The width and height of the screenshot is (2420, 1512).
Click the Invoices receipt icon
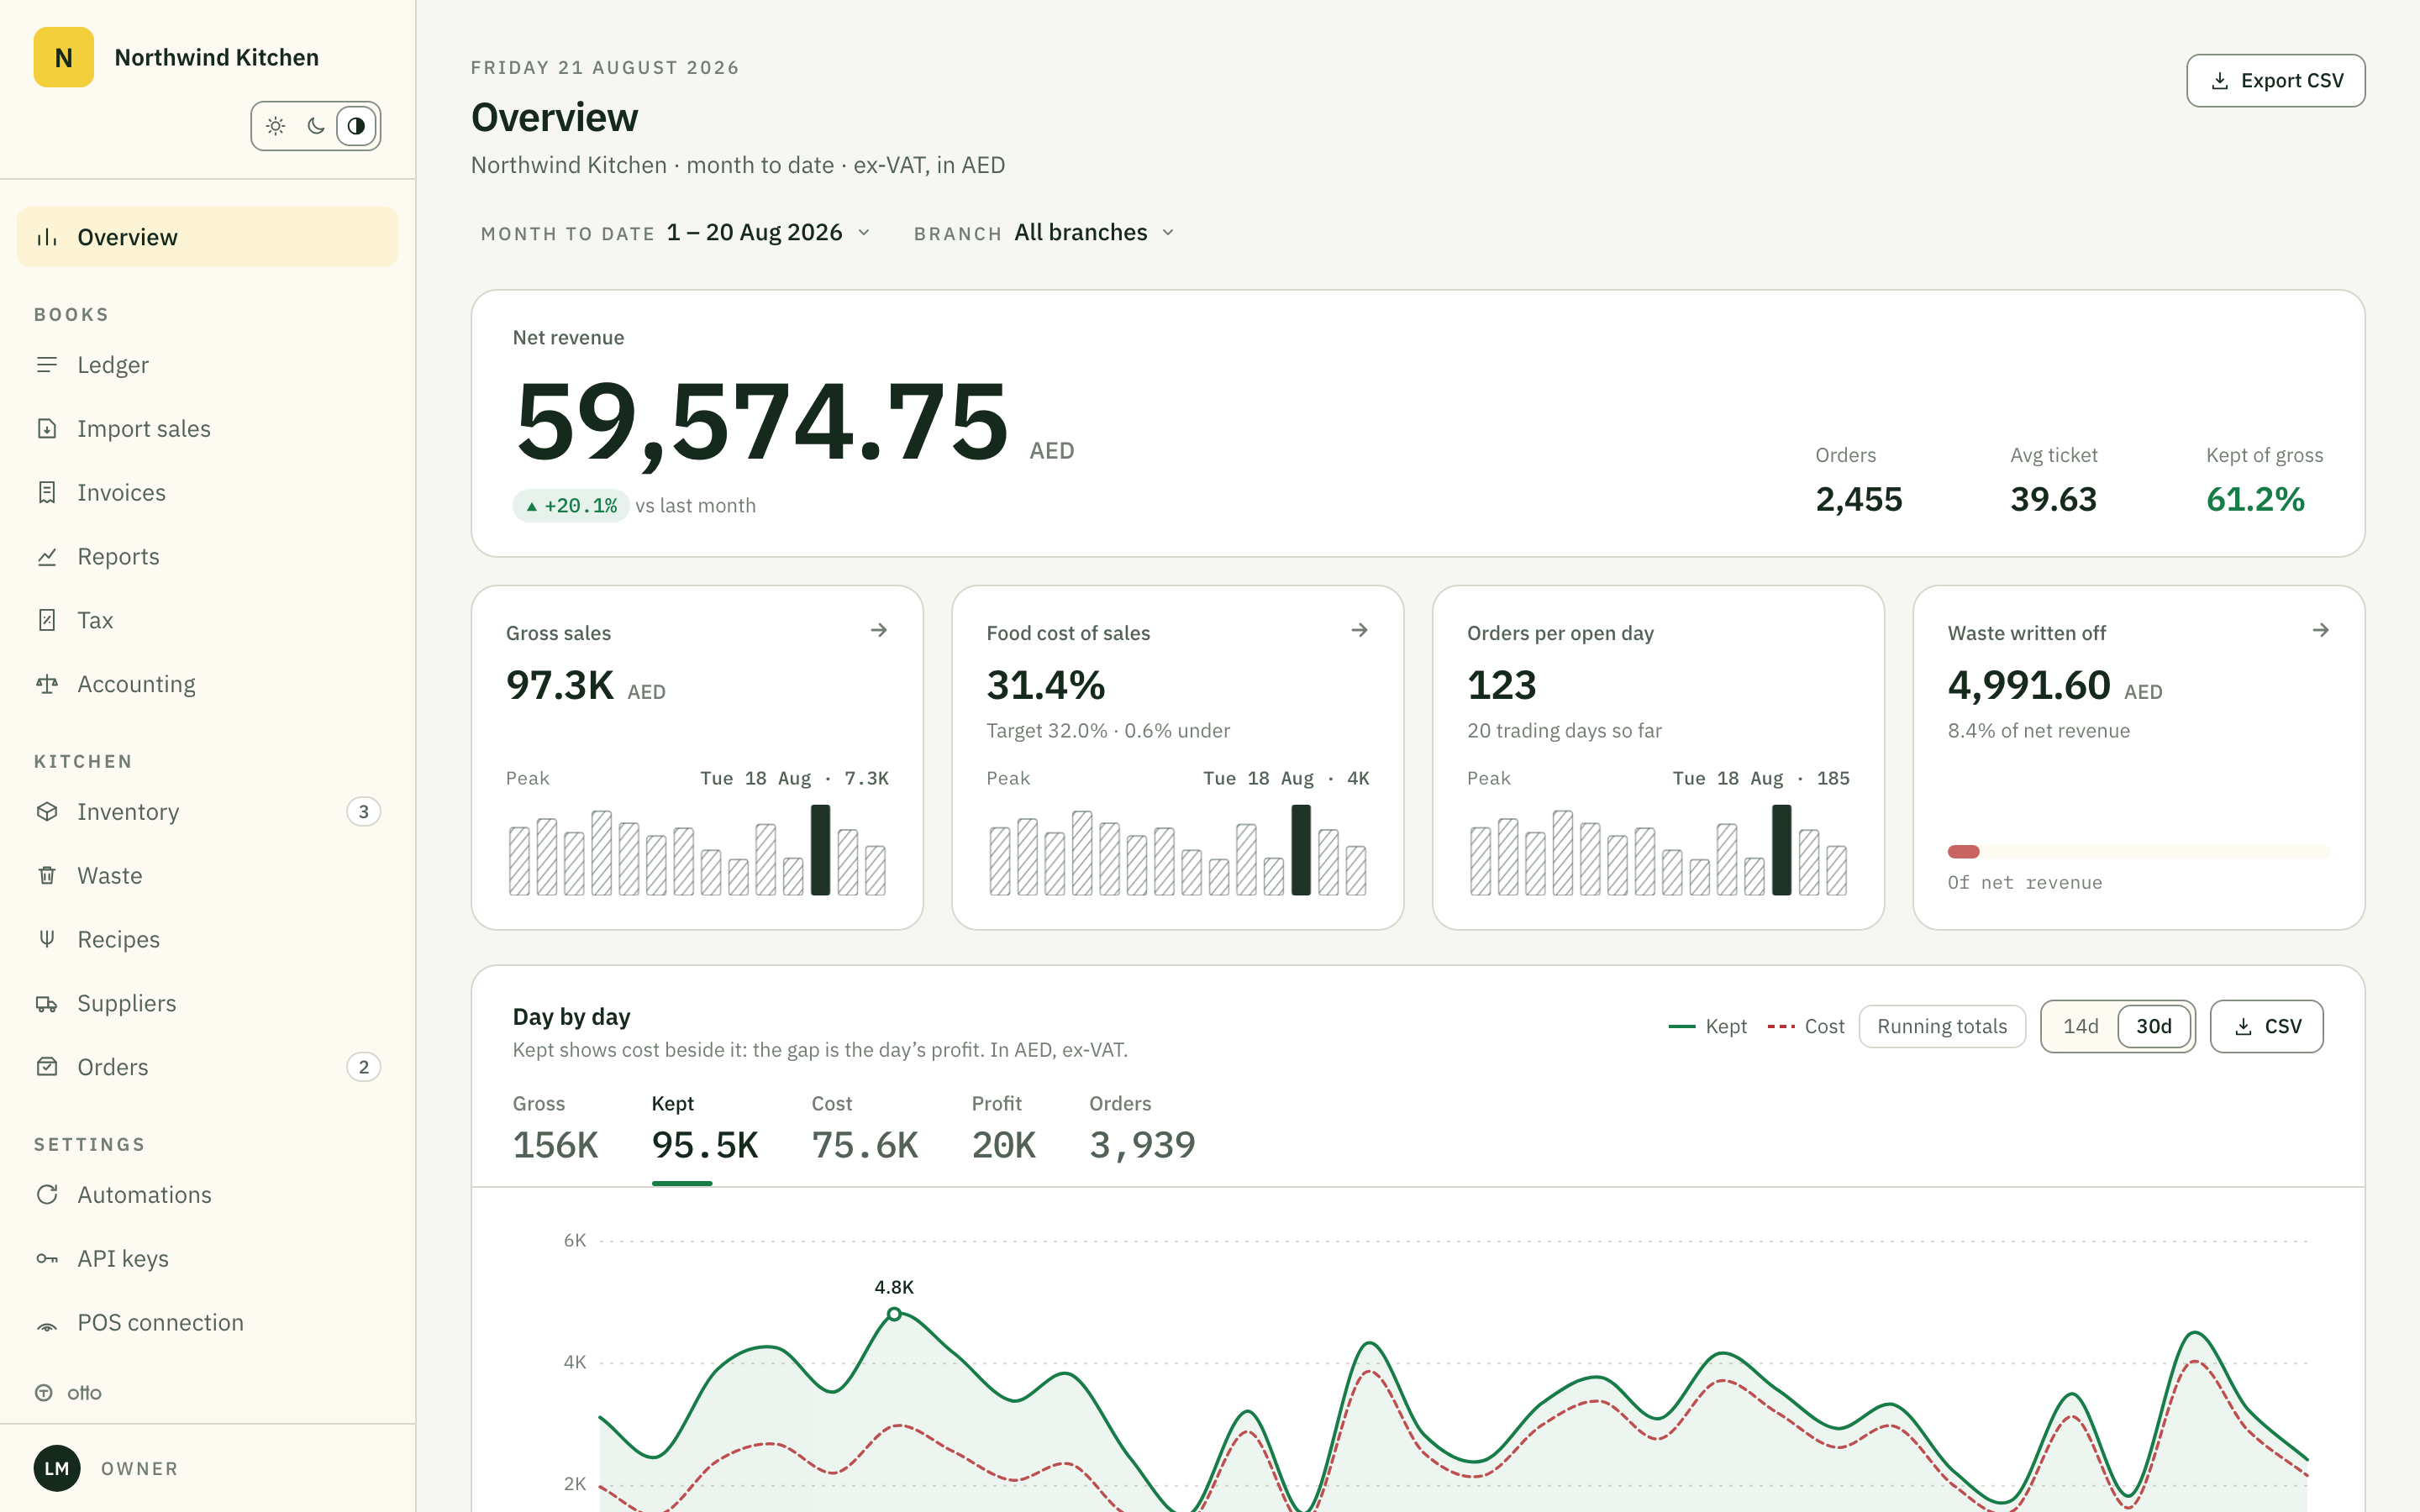click(47, 493)
